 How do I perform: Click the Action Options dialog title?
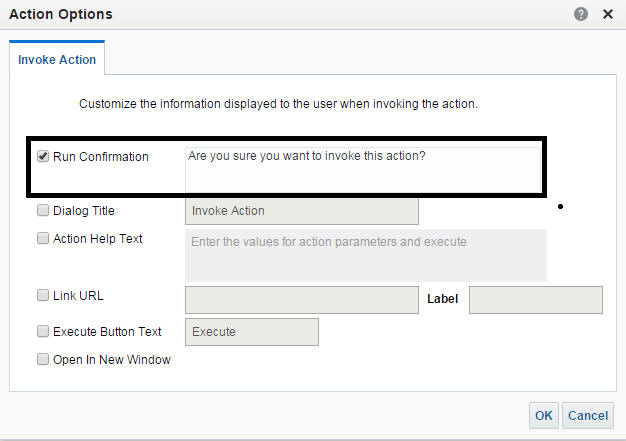[x=61, y=14]
